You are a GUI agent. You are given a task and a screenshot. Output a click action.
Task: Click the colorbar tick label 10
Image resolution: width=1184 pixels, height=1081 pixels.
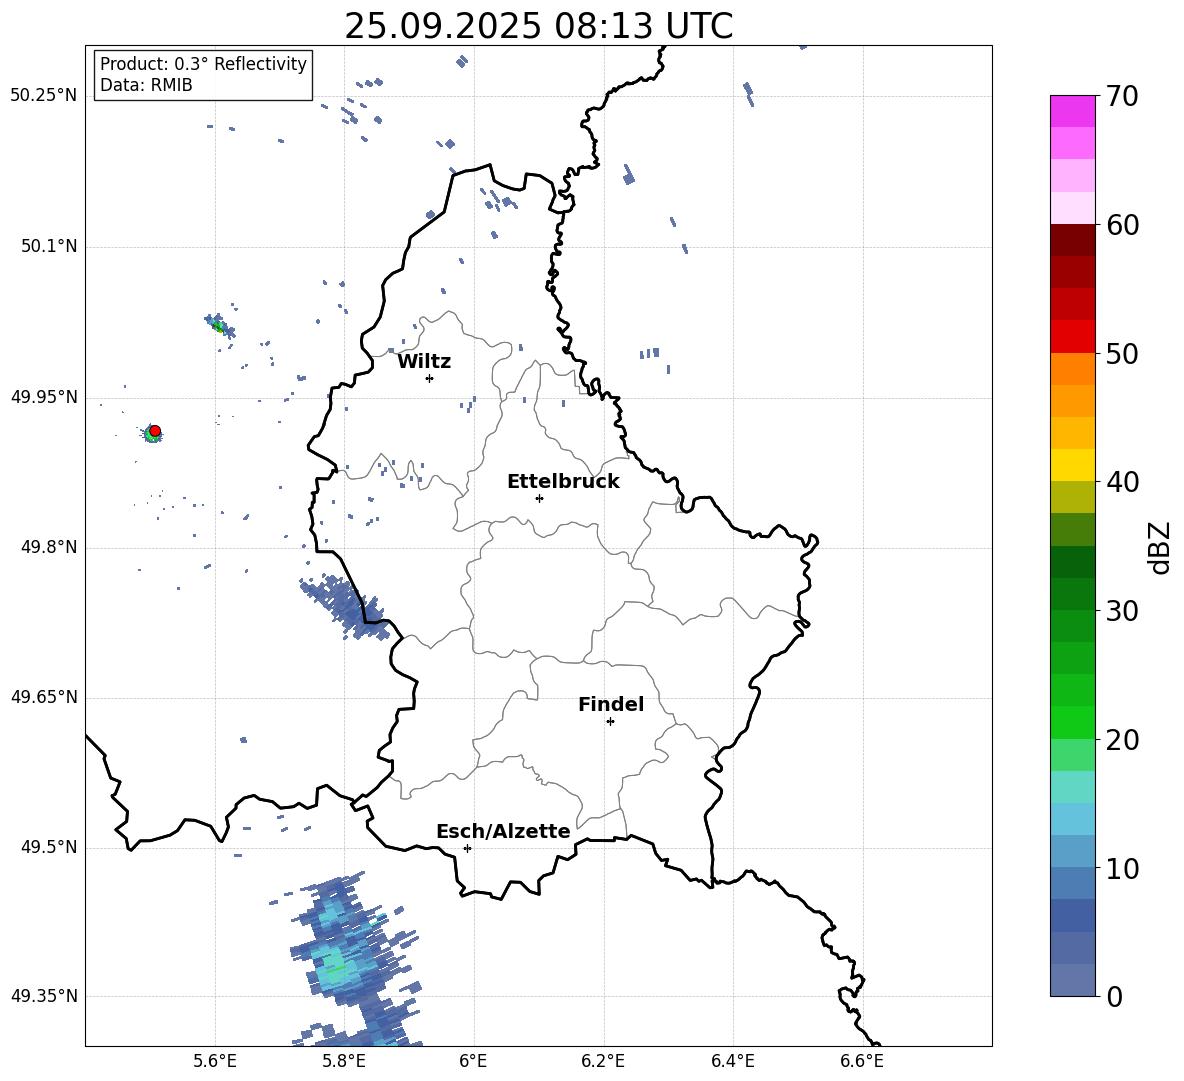(x=1122, y=868)
